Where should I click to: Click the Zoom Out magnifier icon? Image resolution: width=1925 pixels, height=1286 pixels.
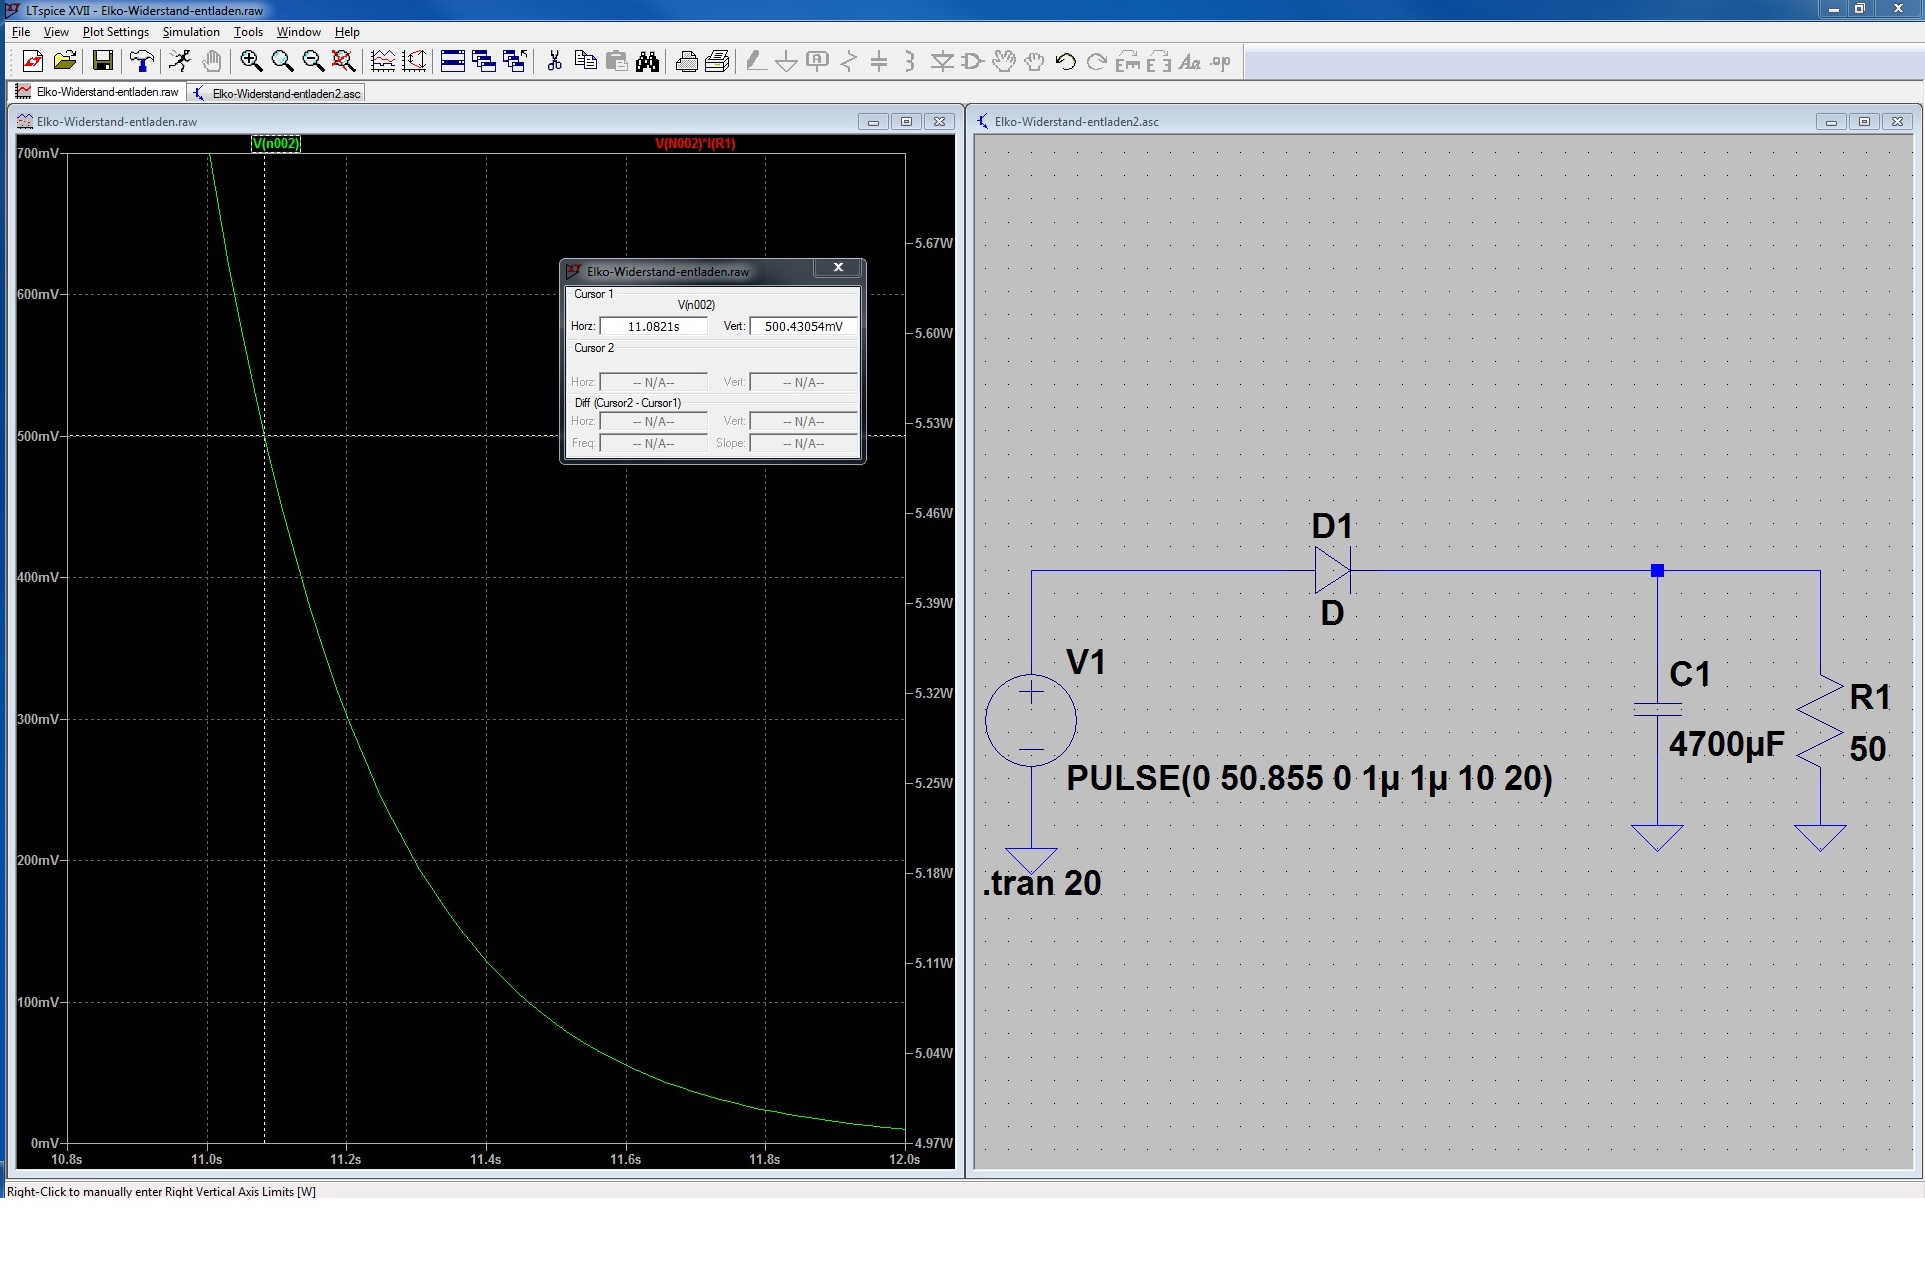click(313, 62)
